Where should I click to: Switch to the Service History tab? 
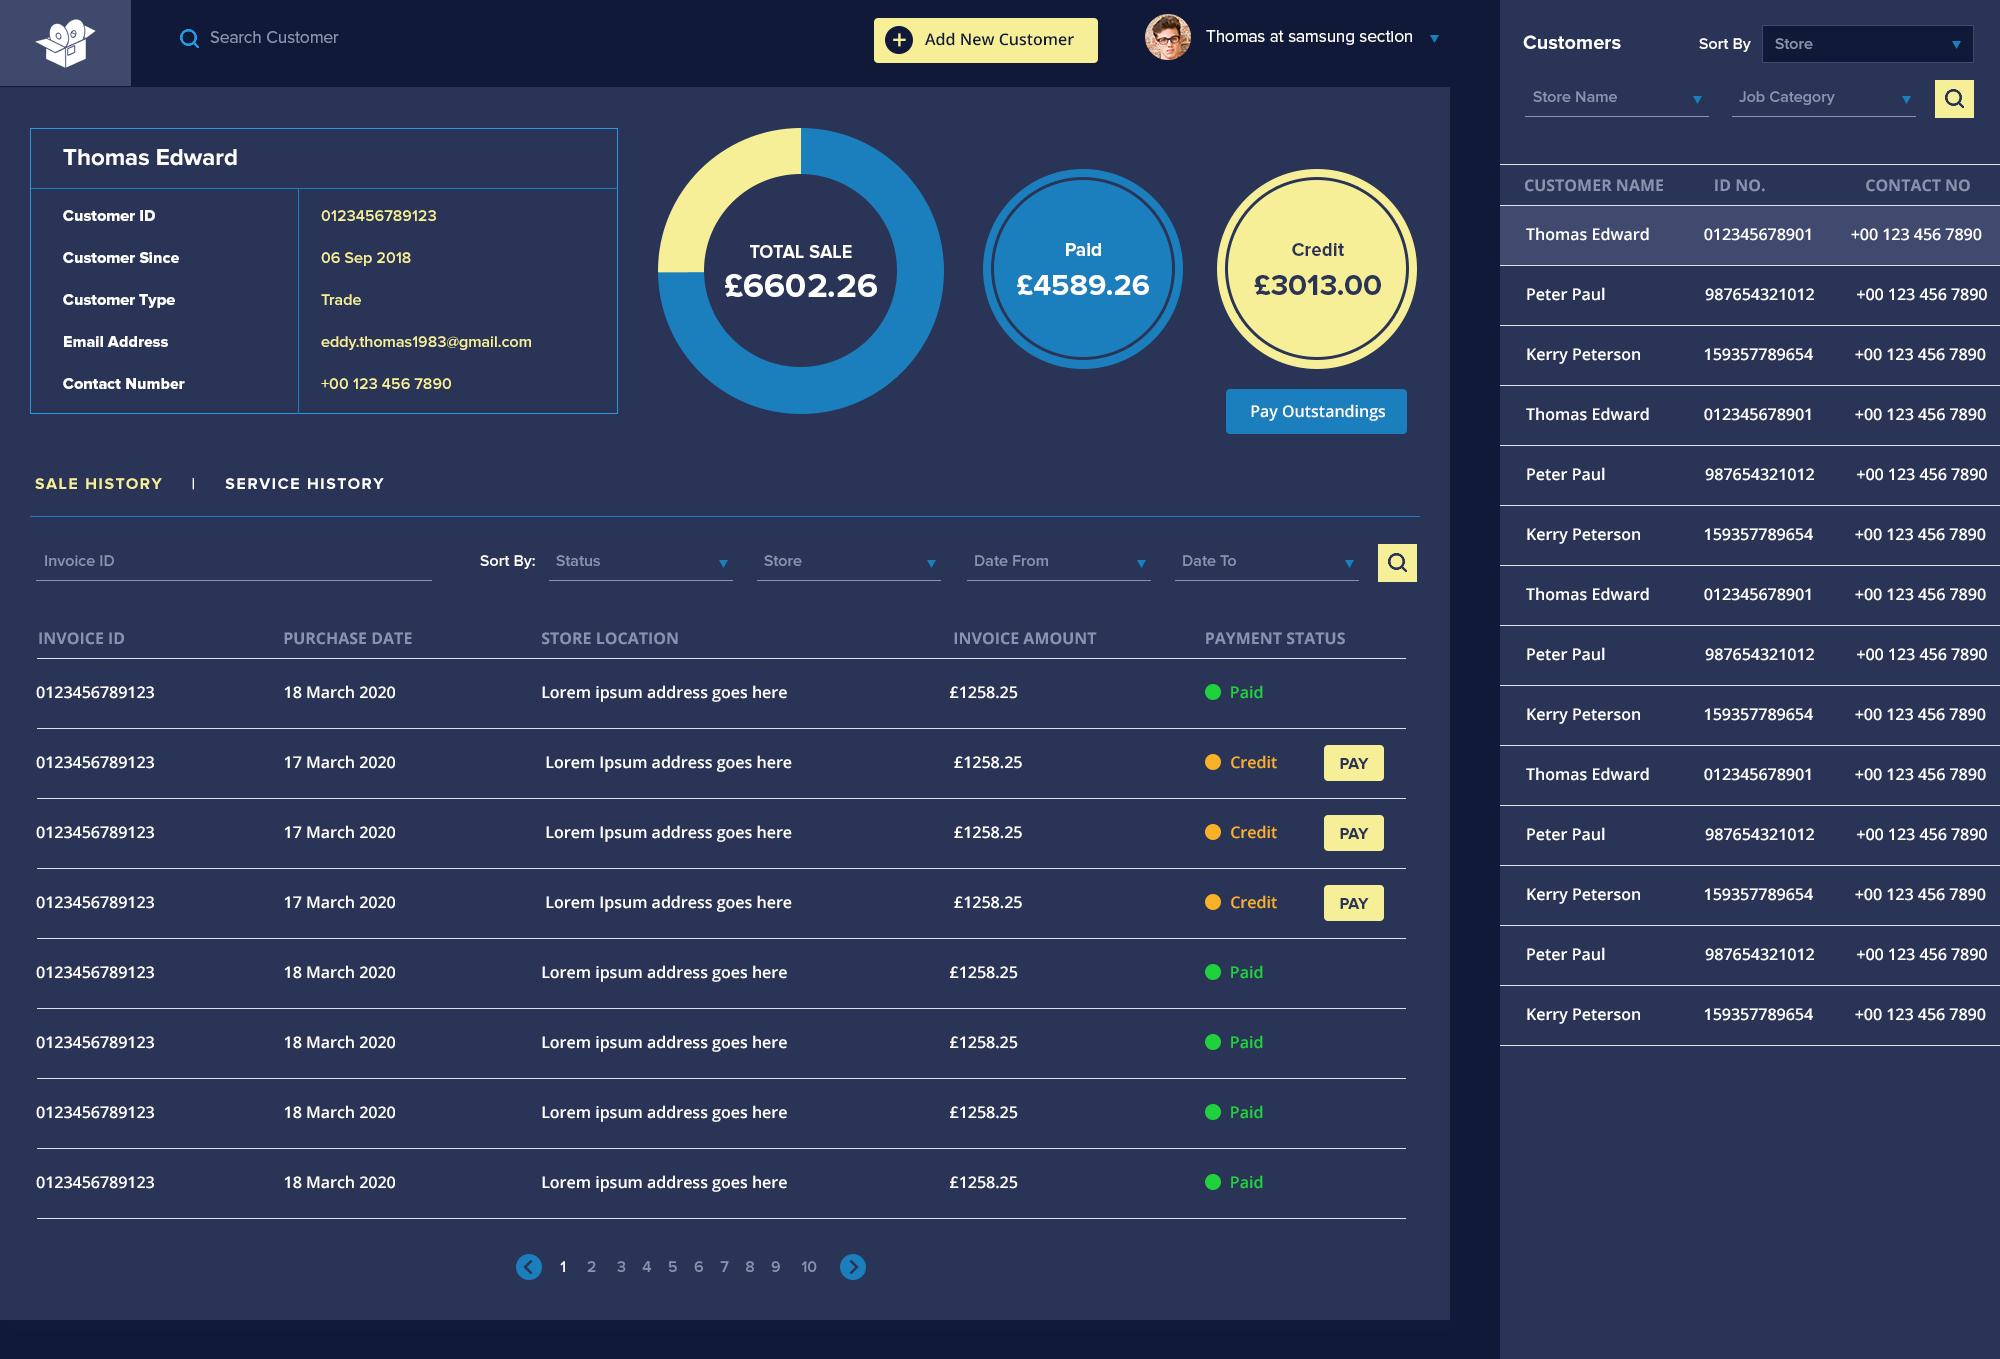304,484
